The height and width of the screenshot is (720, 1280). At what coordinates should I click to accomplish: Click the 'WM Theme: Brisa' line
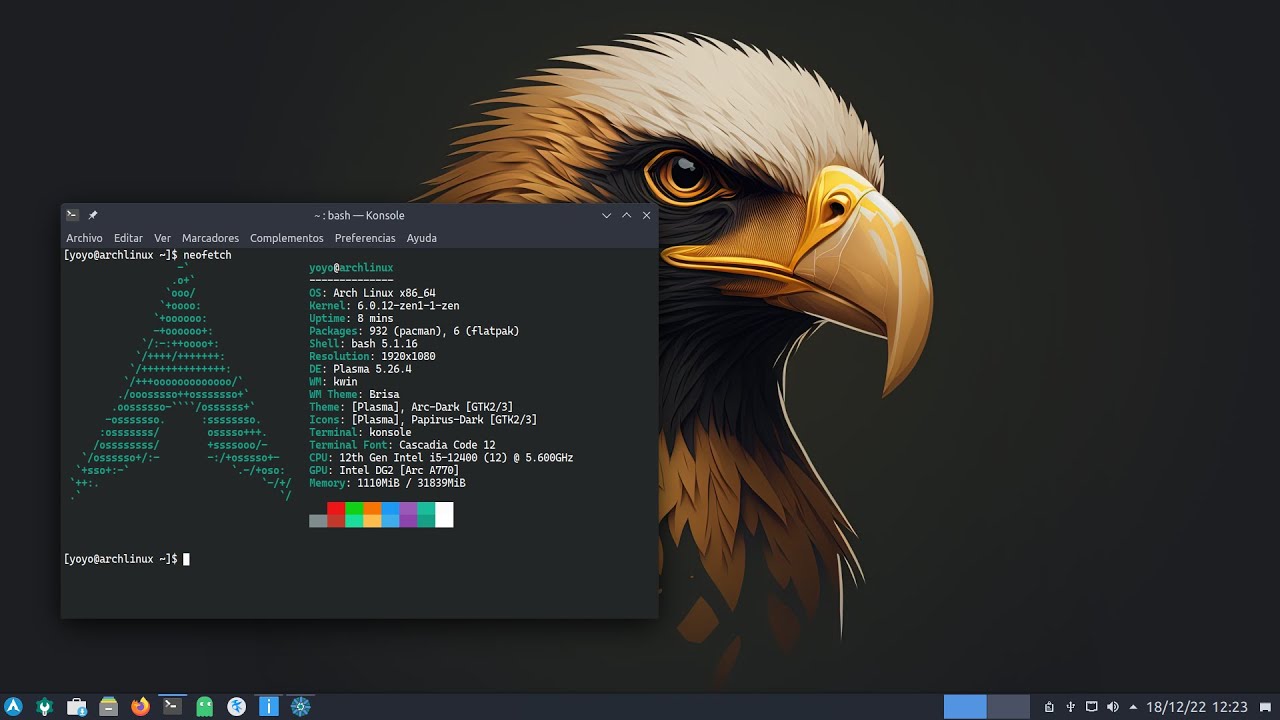(x=354, y=395)
